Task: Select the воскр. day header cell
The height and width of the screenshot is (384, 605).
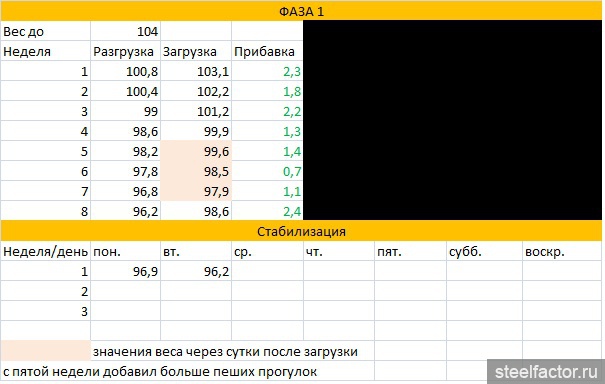Action: tap(562, 252)
